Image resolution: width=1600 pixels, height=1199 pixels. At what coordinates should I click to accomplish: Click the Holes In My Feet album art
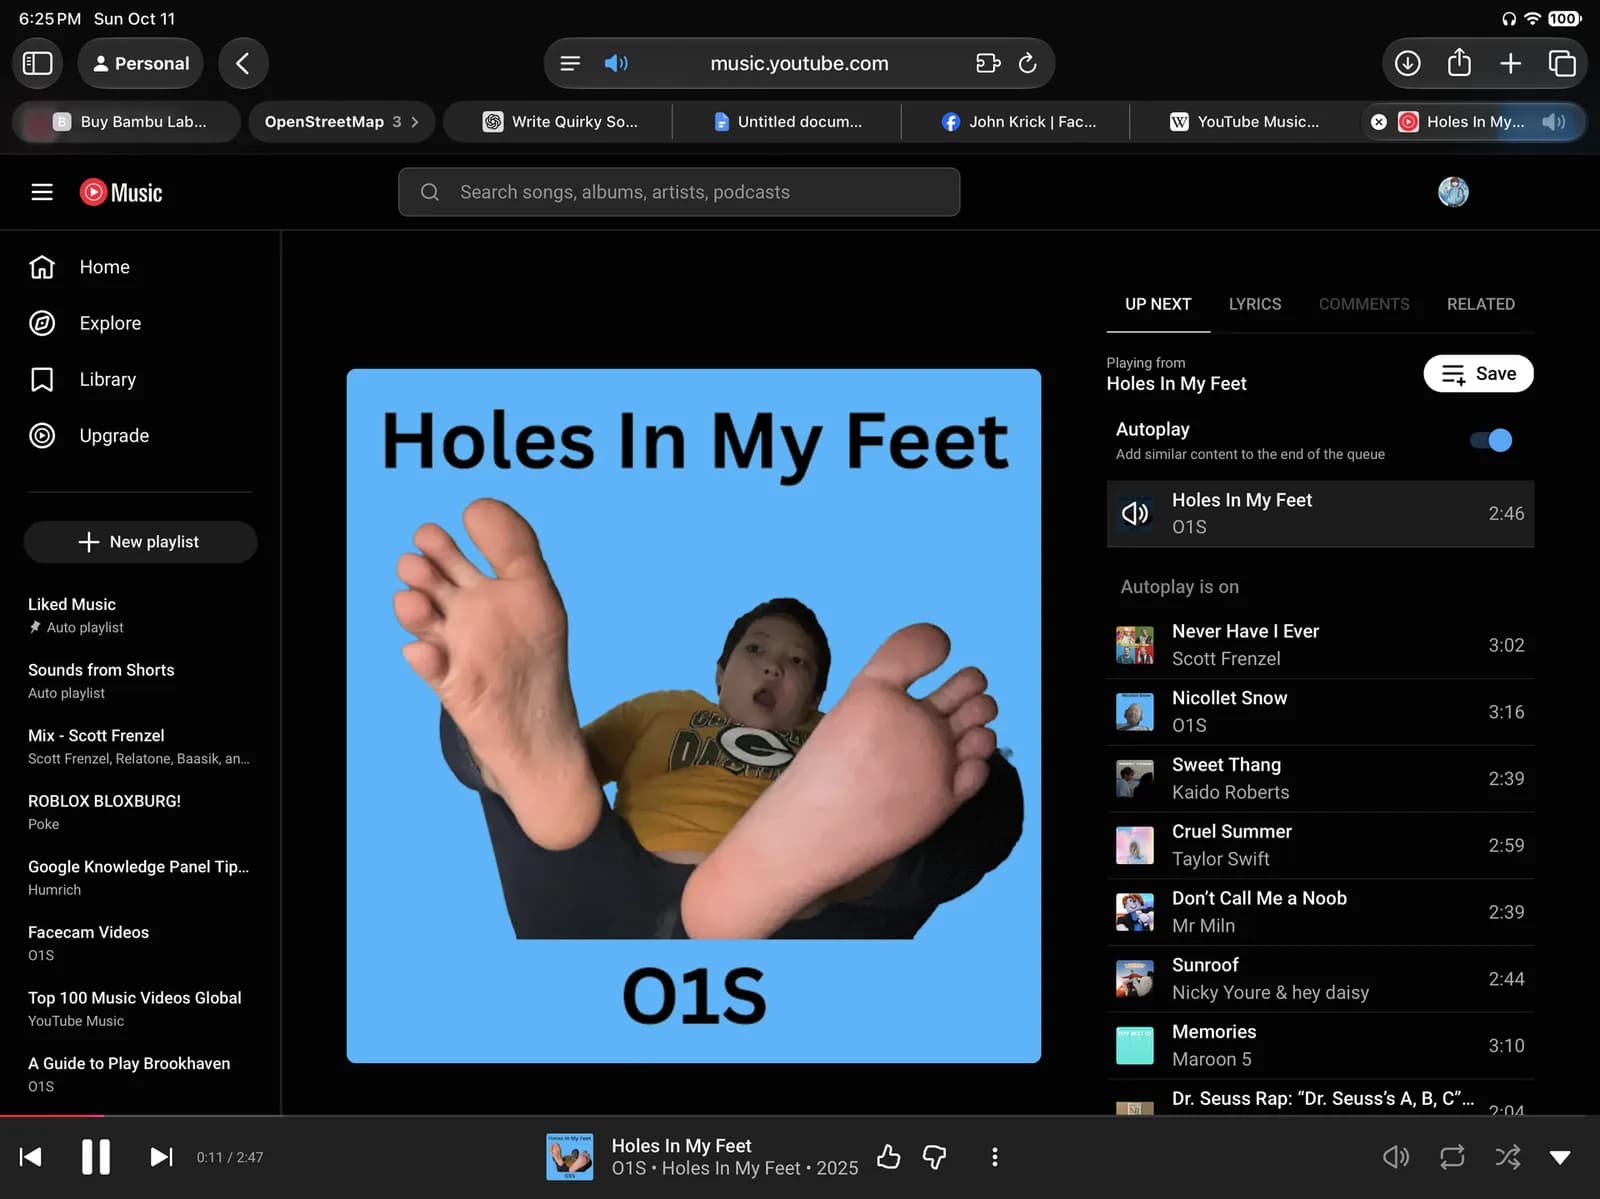694,716
